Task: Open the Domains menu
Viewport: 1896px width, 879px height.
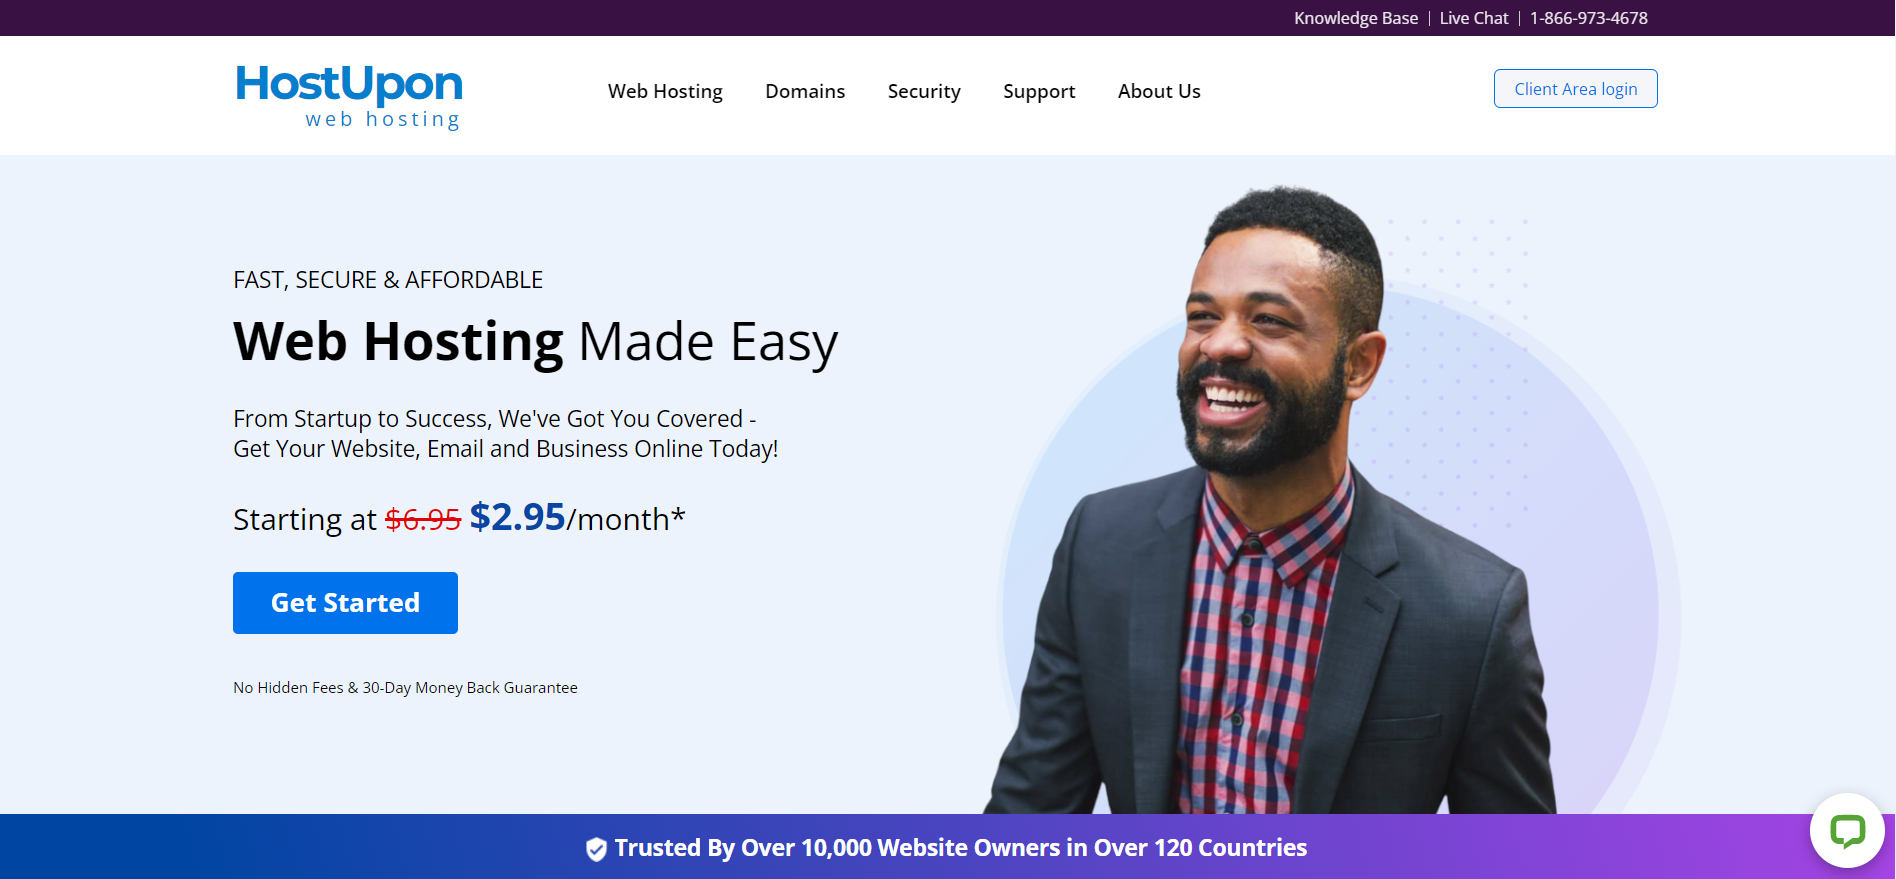Action: [805, 91]
